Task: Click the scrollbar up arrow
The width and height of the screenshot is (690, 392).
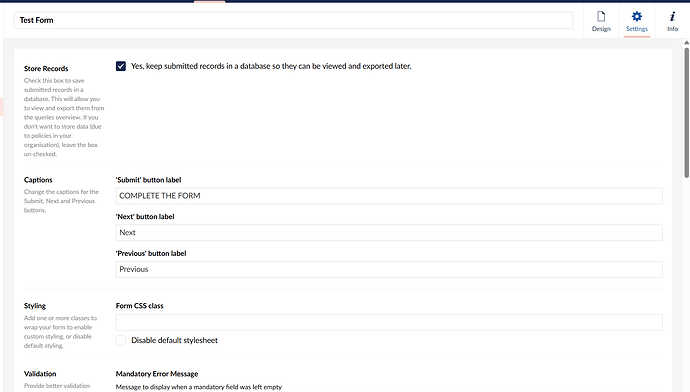Action: pos(686,43)
